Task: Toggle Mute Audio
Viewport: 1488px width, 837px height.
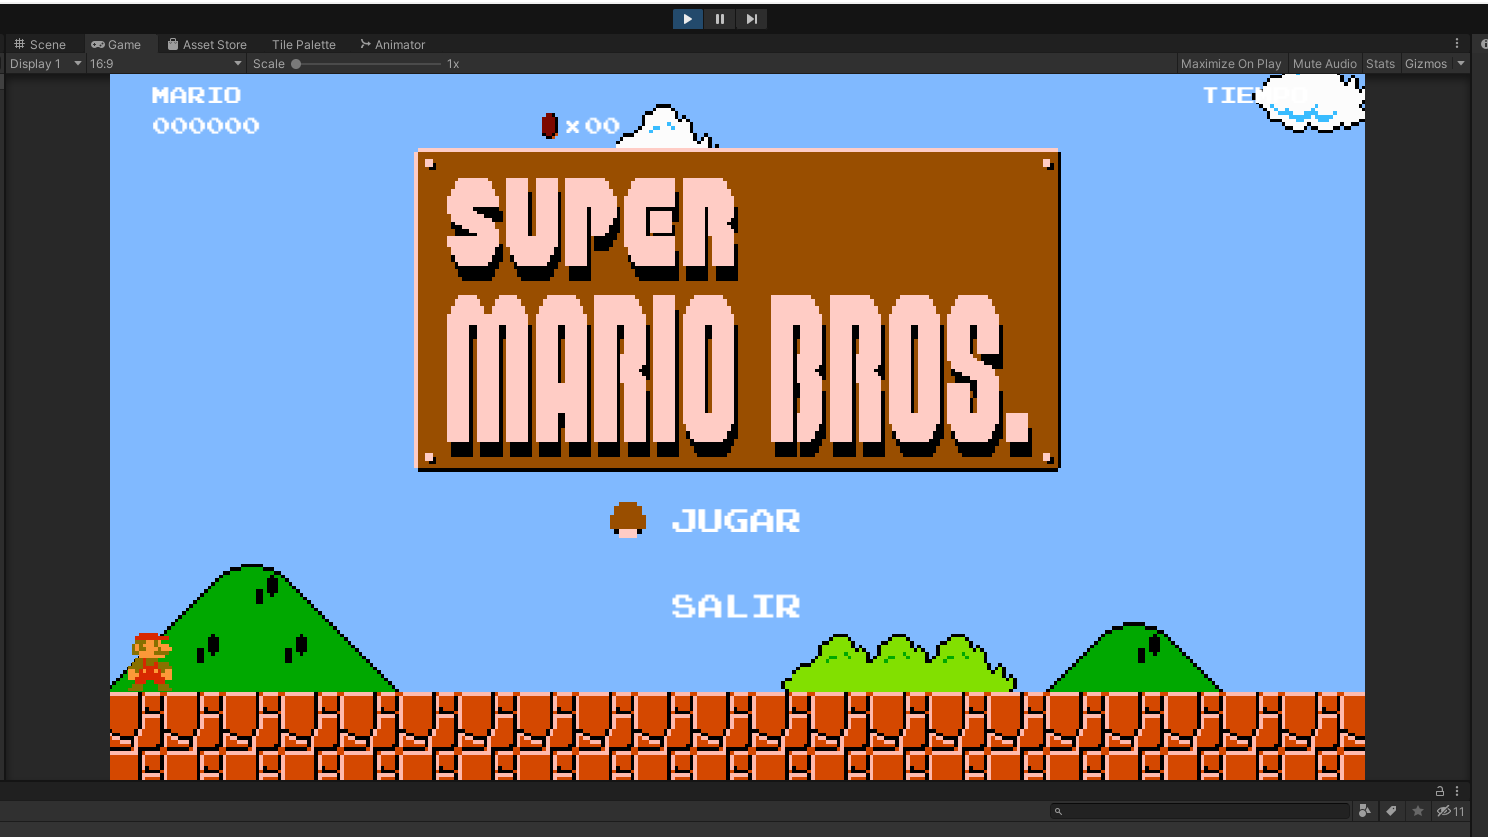Action: (1324, 63)
